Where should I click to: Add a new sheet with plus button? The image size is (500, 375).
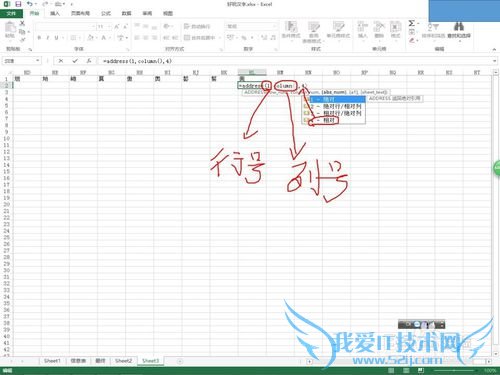click(179, 361)
